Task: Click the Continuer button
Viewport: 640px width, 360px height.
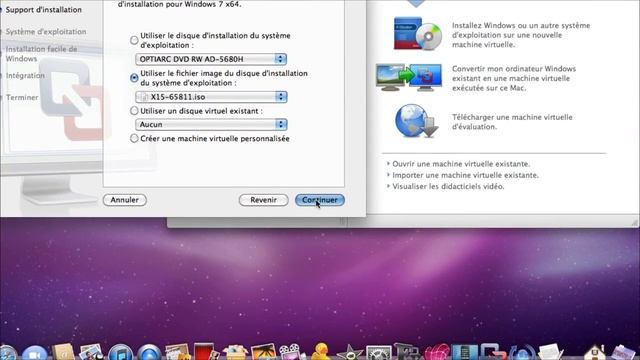Action: click(x=320, y=200)
